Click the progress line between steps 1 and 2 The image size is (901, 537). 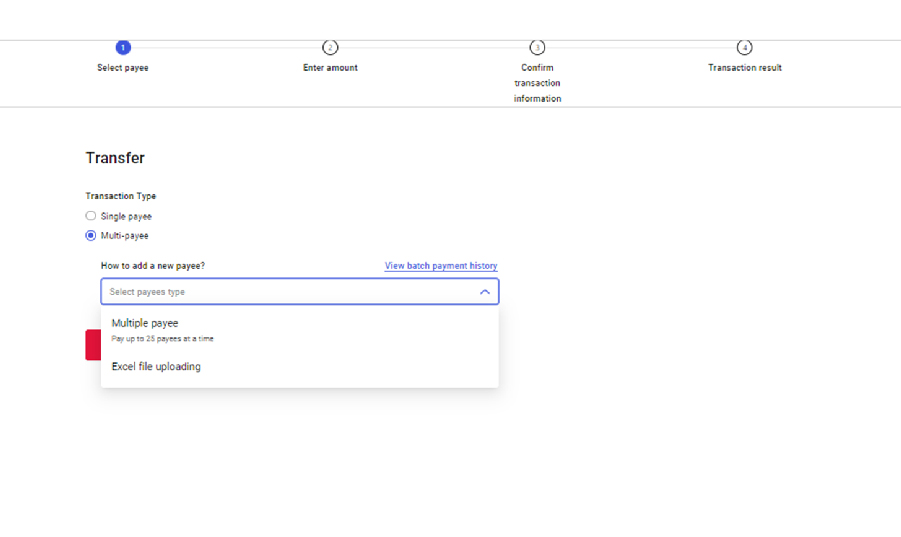pyautogui.click(x=226, y=47)
